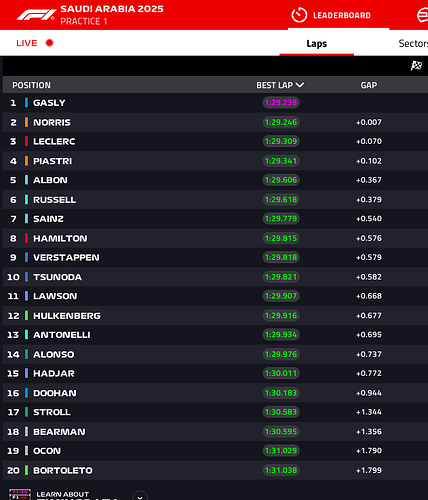This screenshot has height=500, width=428.
Task: Click the red LIVE indicator dot
Action: click(x=50, y=43)
